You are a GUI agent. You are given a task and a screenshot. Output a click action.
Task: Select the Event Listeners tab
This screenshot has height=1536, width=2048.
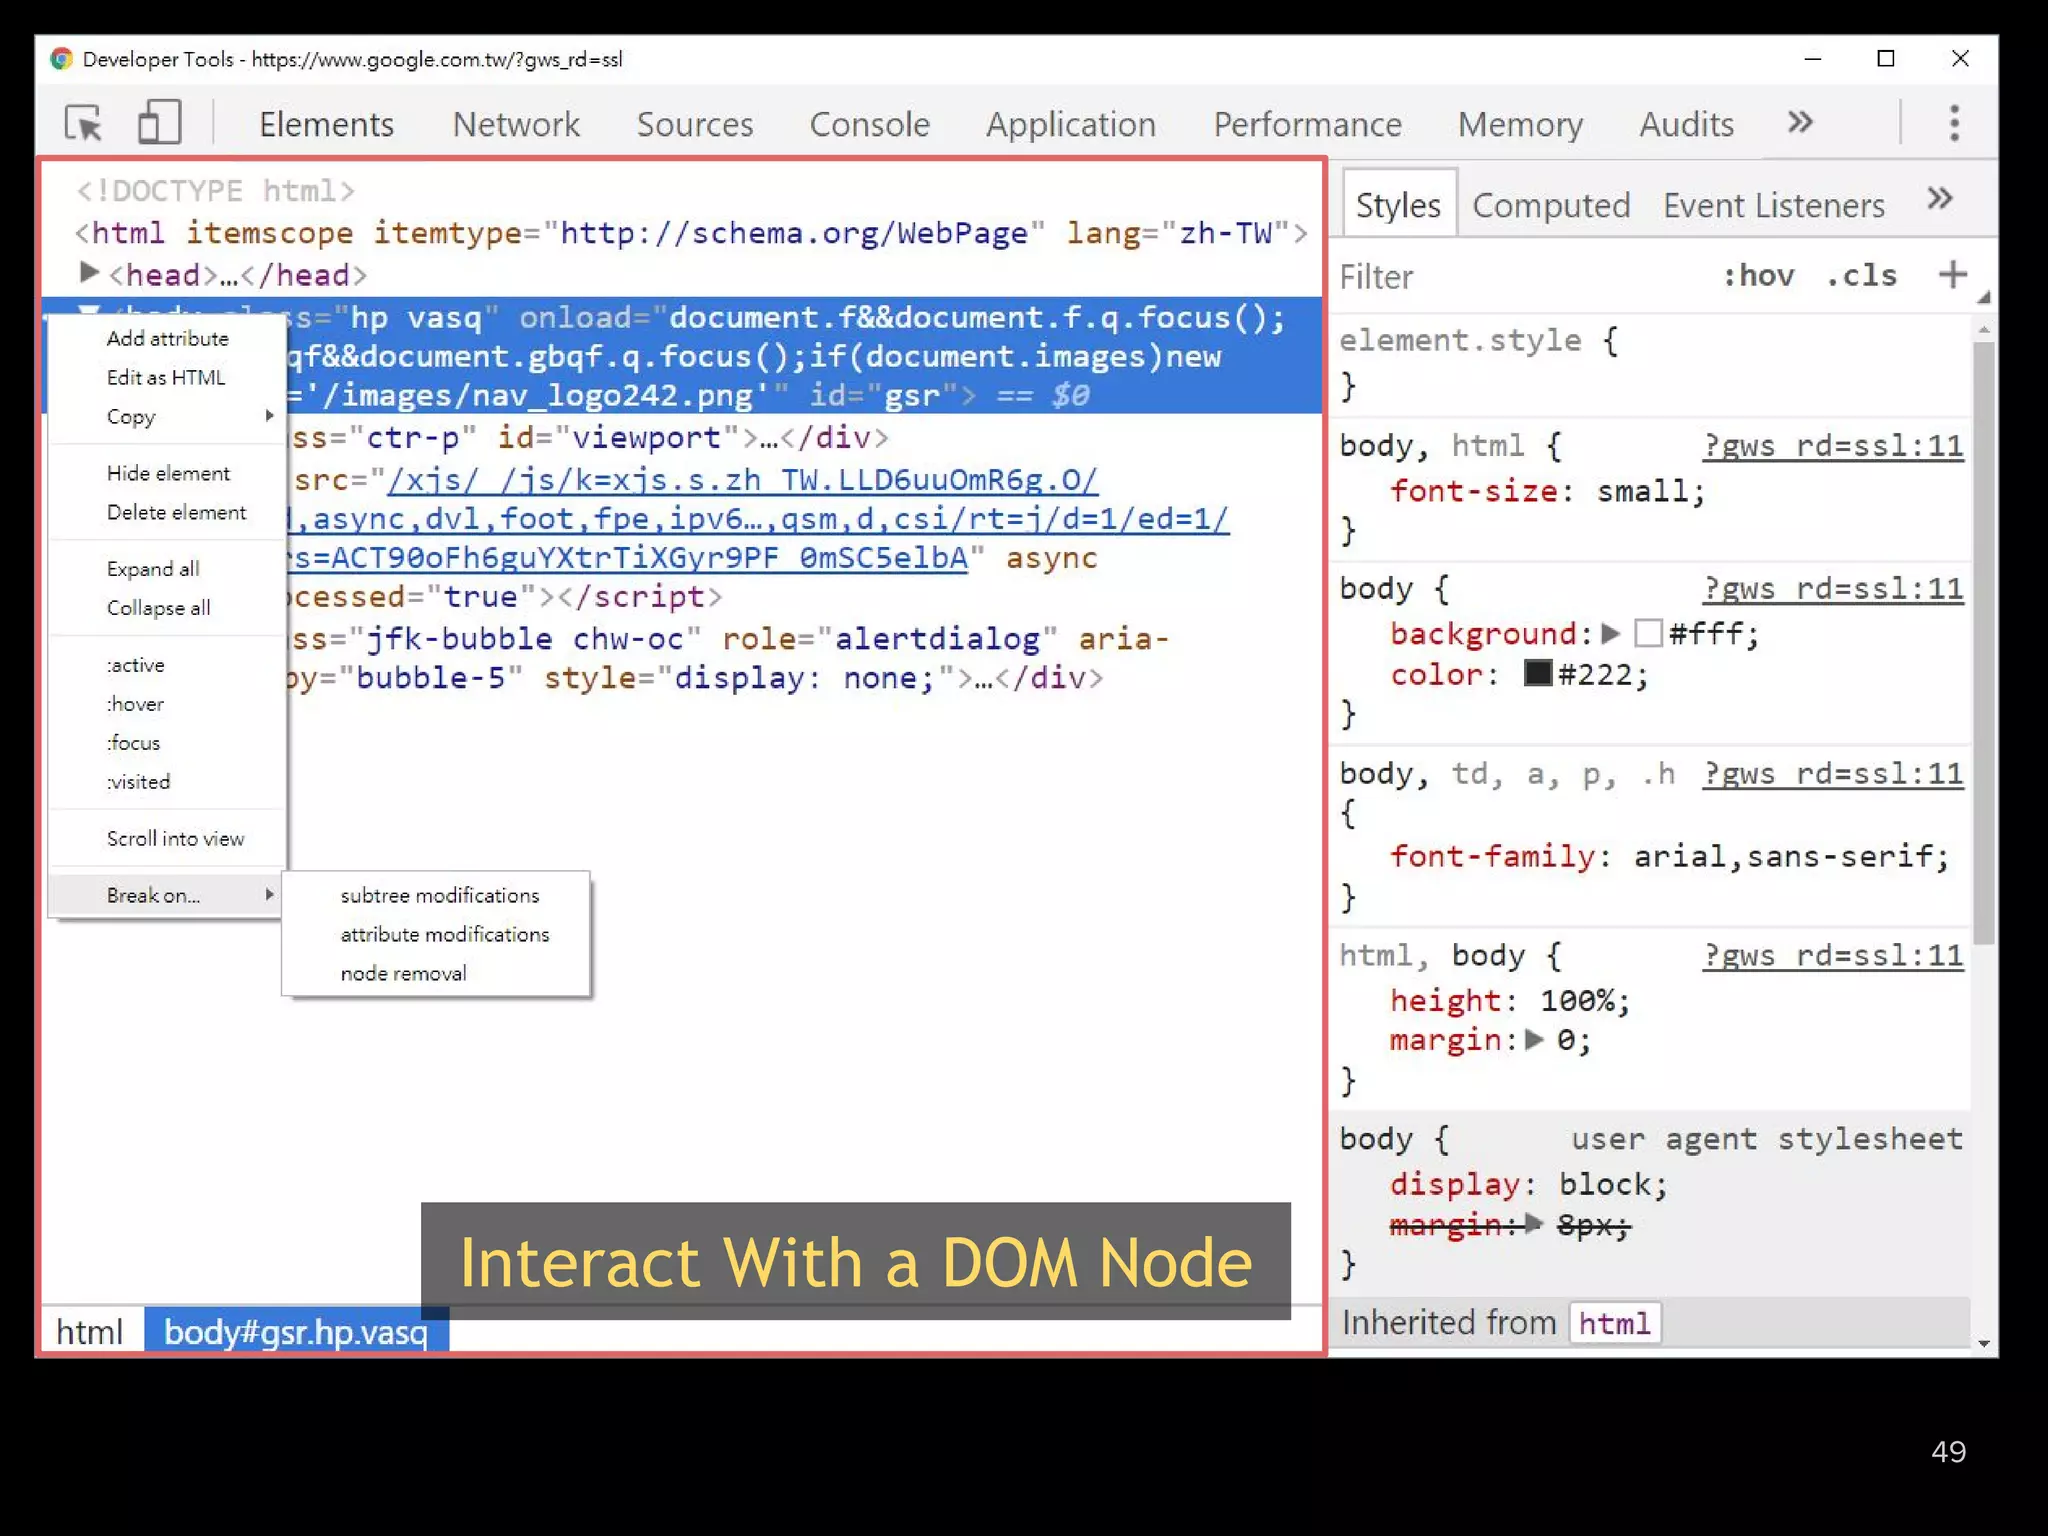(1774, 205)
